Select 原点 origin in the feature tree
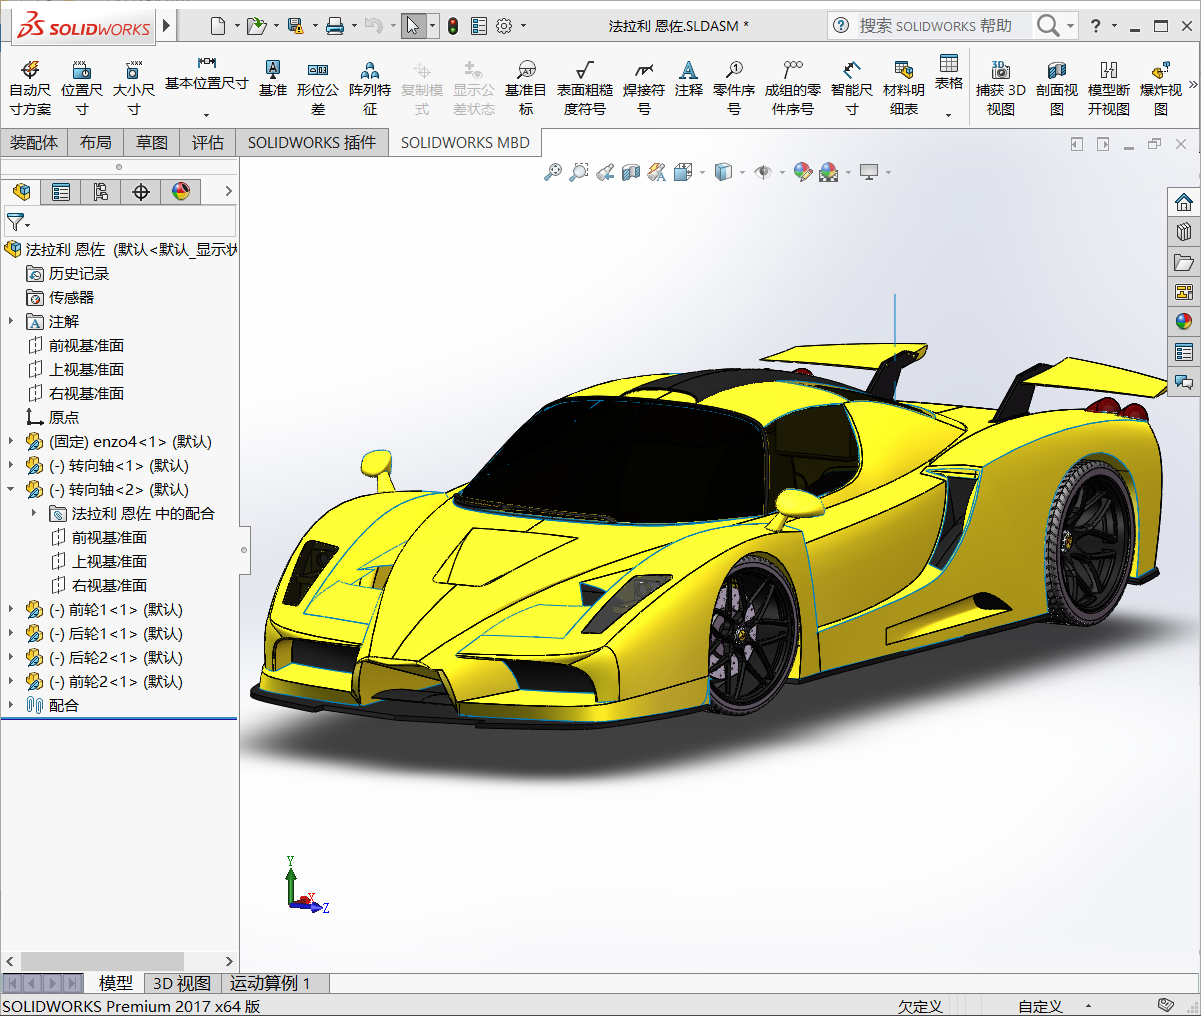Image resolution: width=1201 pixels, height=1016 pixels. 64,417
